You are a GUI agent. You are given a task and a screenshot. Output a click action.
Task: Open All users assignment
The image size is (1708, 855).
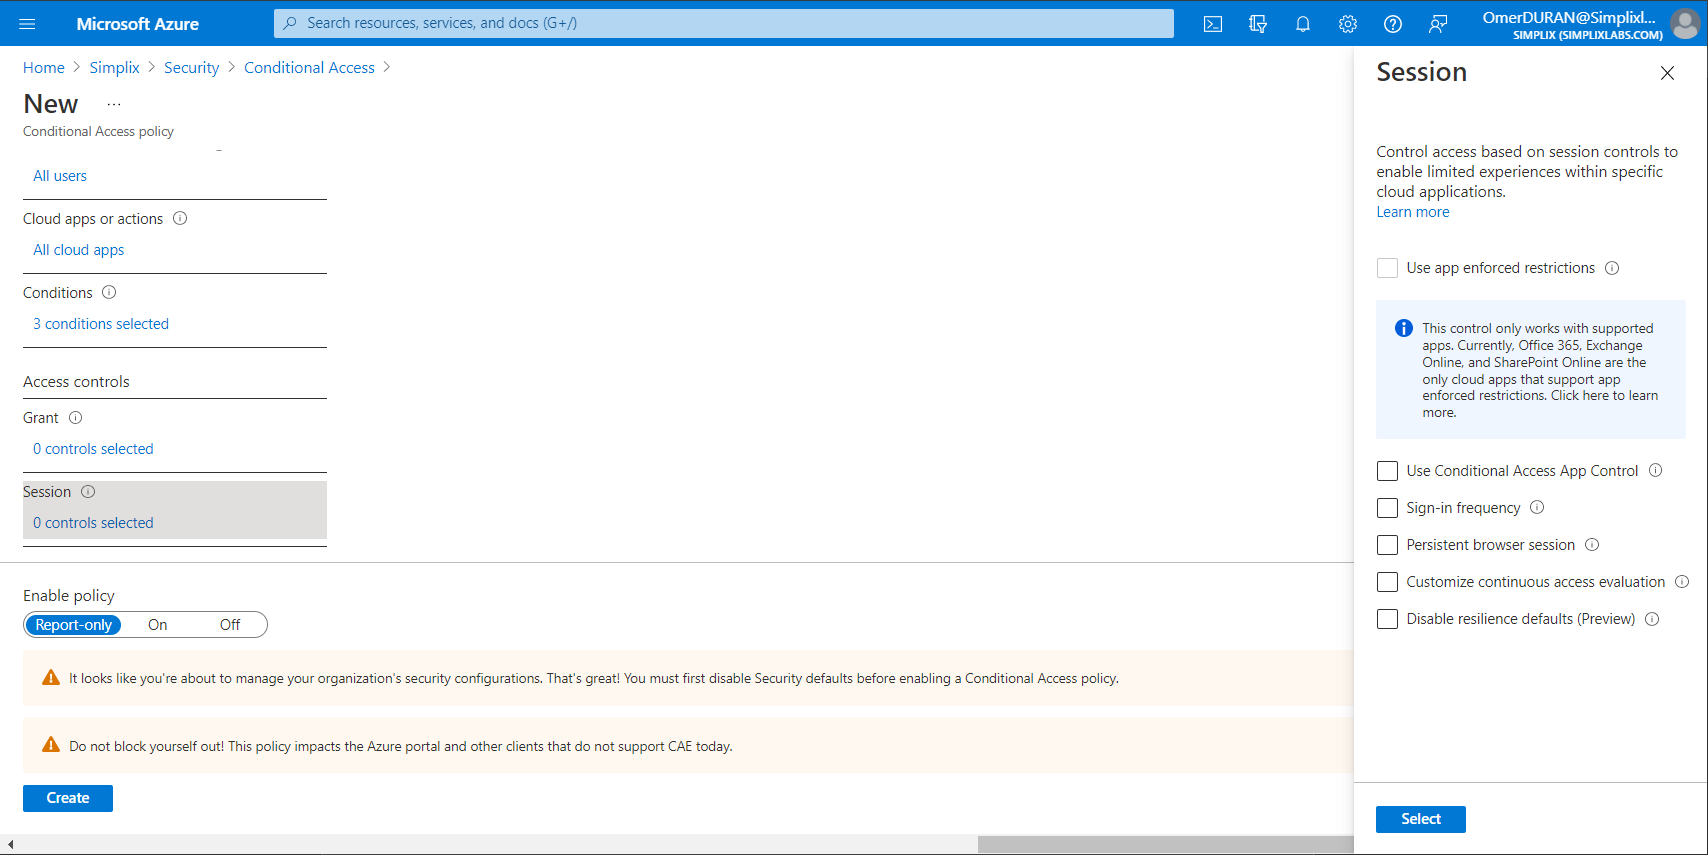tap(60, 176)
